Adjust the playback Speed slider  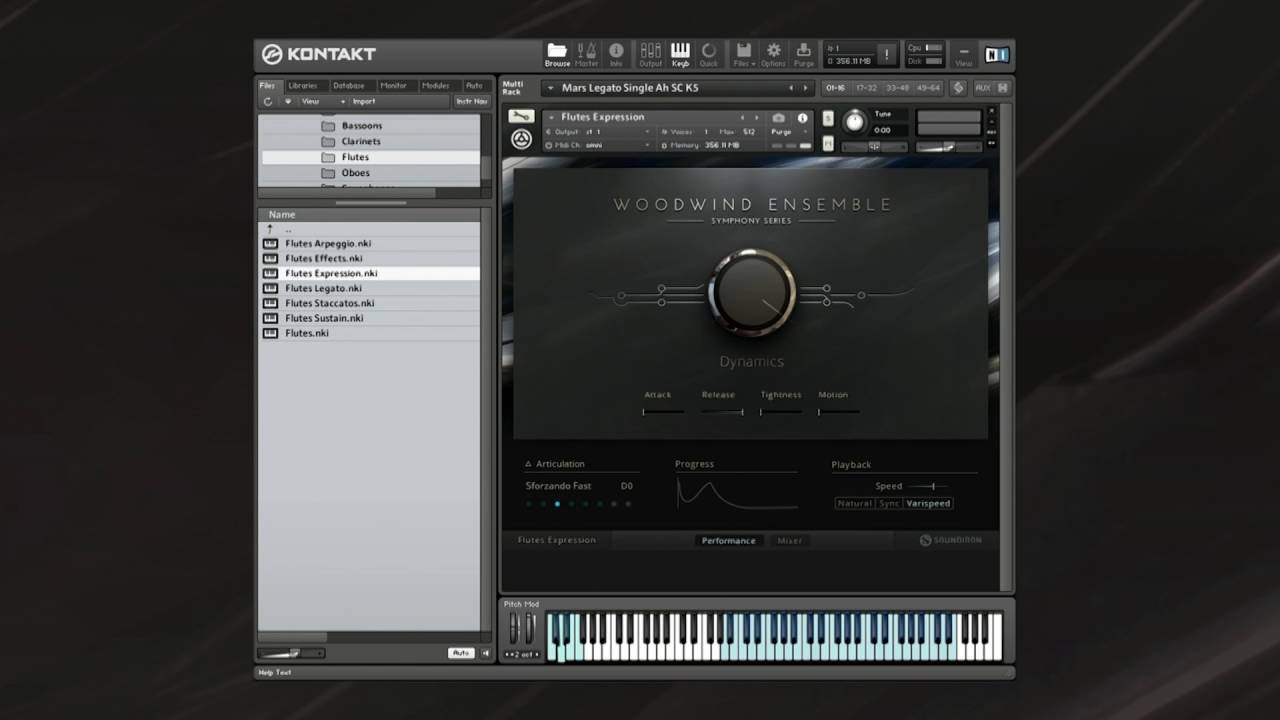927,486
